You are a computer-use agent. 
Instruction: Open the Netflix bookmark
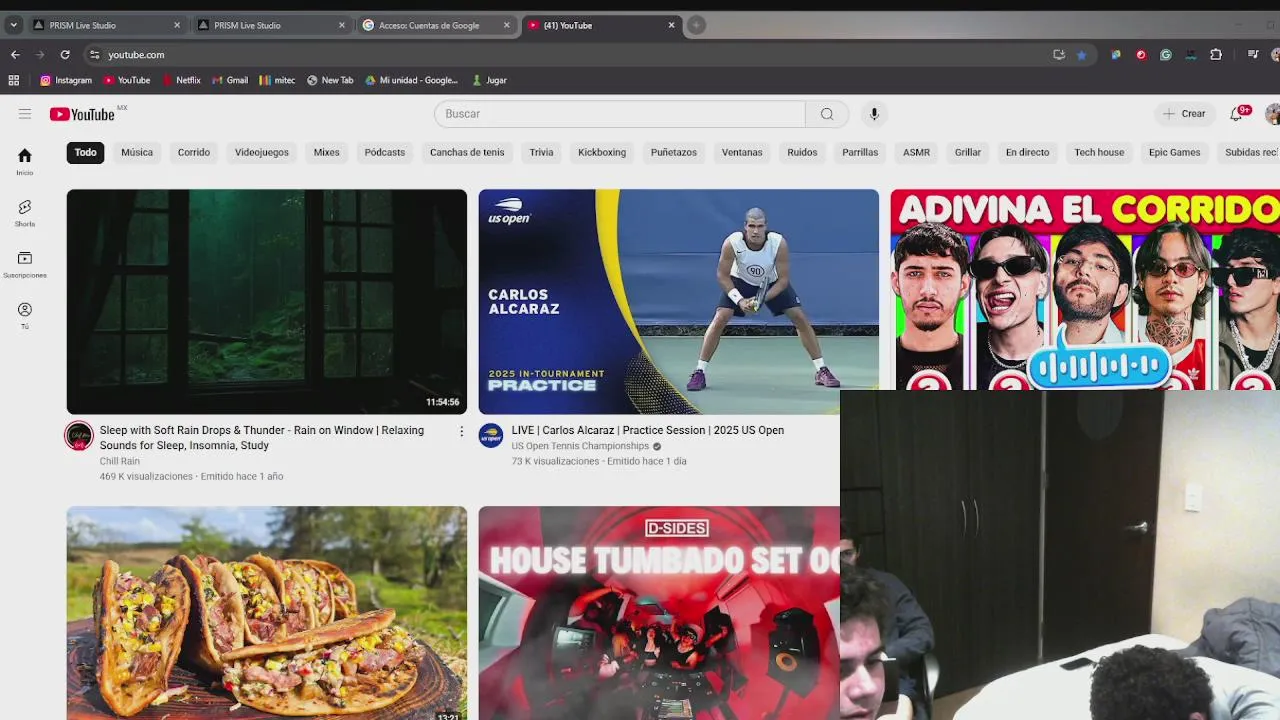coord(181,80)
